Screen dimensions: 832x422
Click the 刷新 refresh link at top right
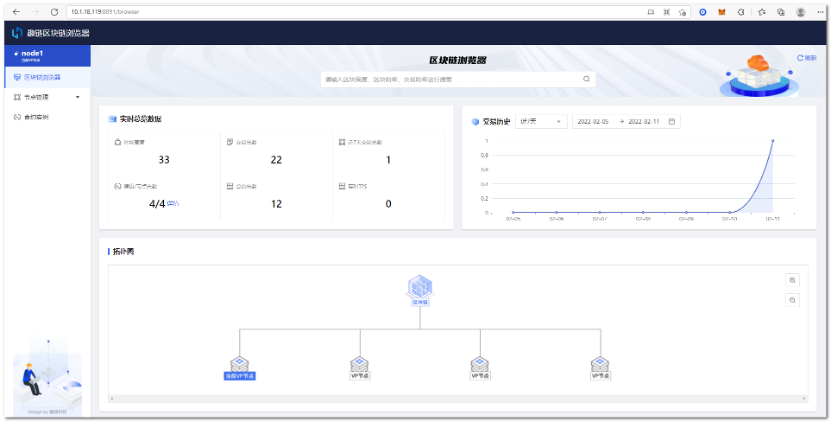point(807,58)
